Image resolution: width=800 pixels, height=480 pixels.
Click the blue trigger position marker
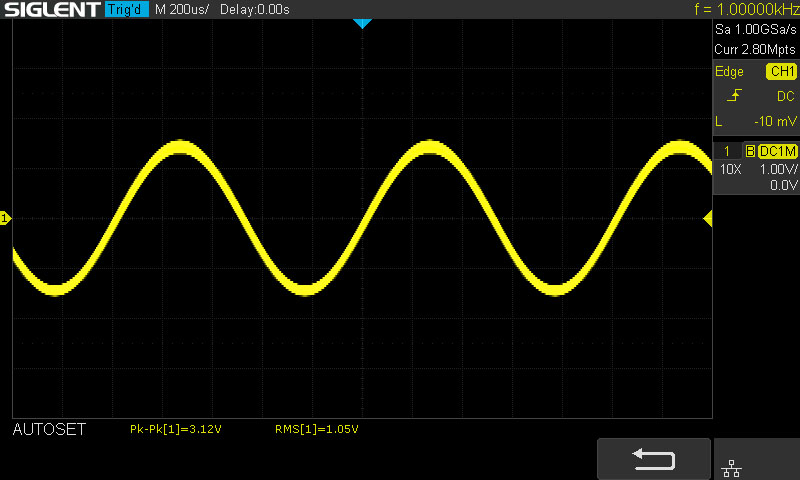tap(362, 23)
